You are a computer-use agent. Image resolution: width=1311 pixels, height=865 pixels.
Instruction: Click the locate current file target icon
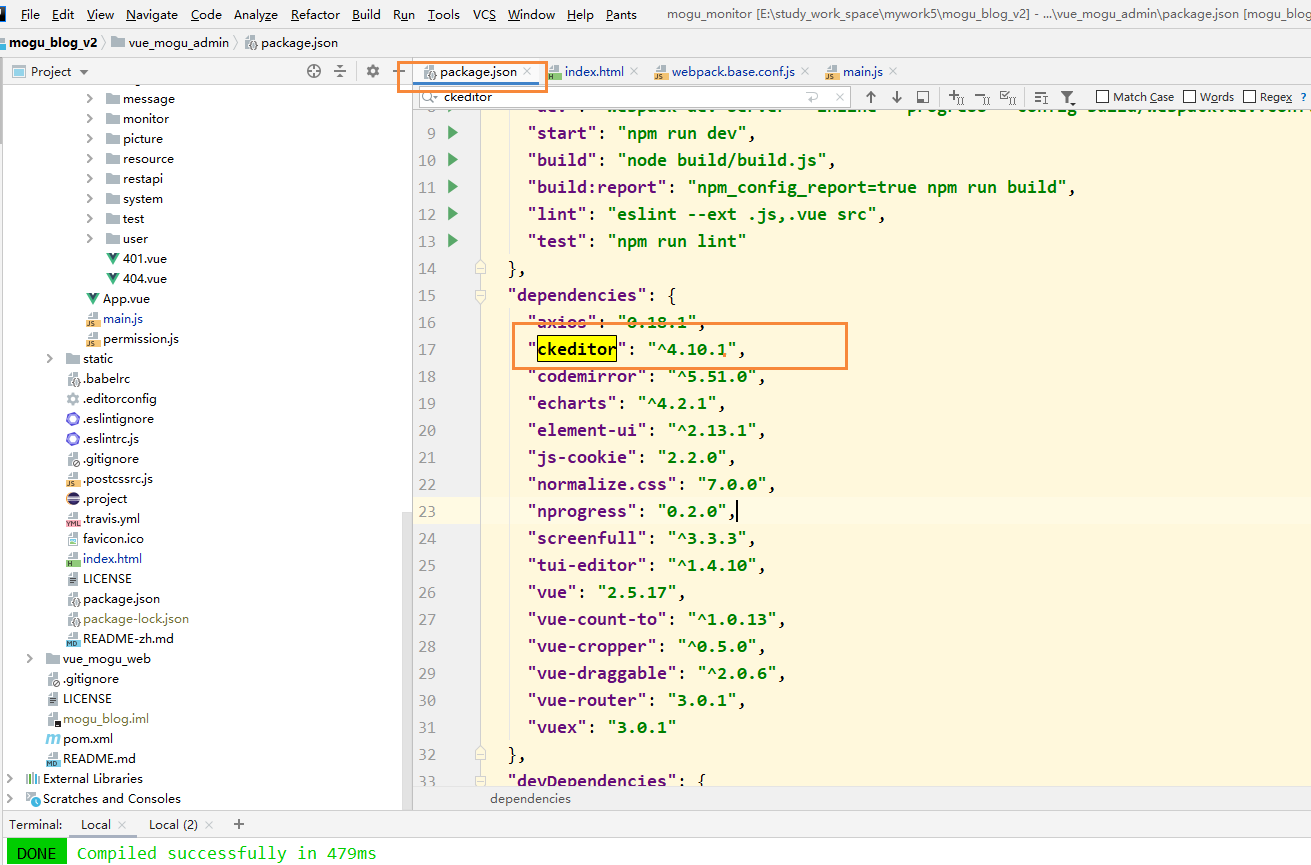tap(314, 71)
